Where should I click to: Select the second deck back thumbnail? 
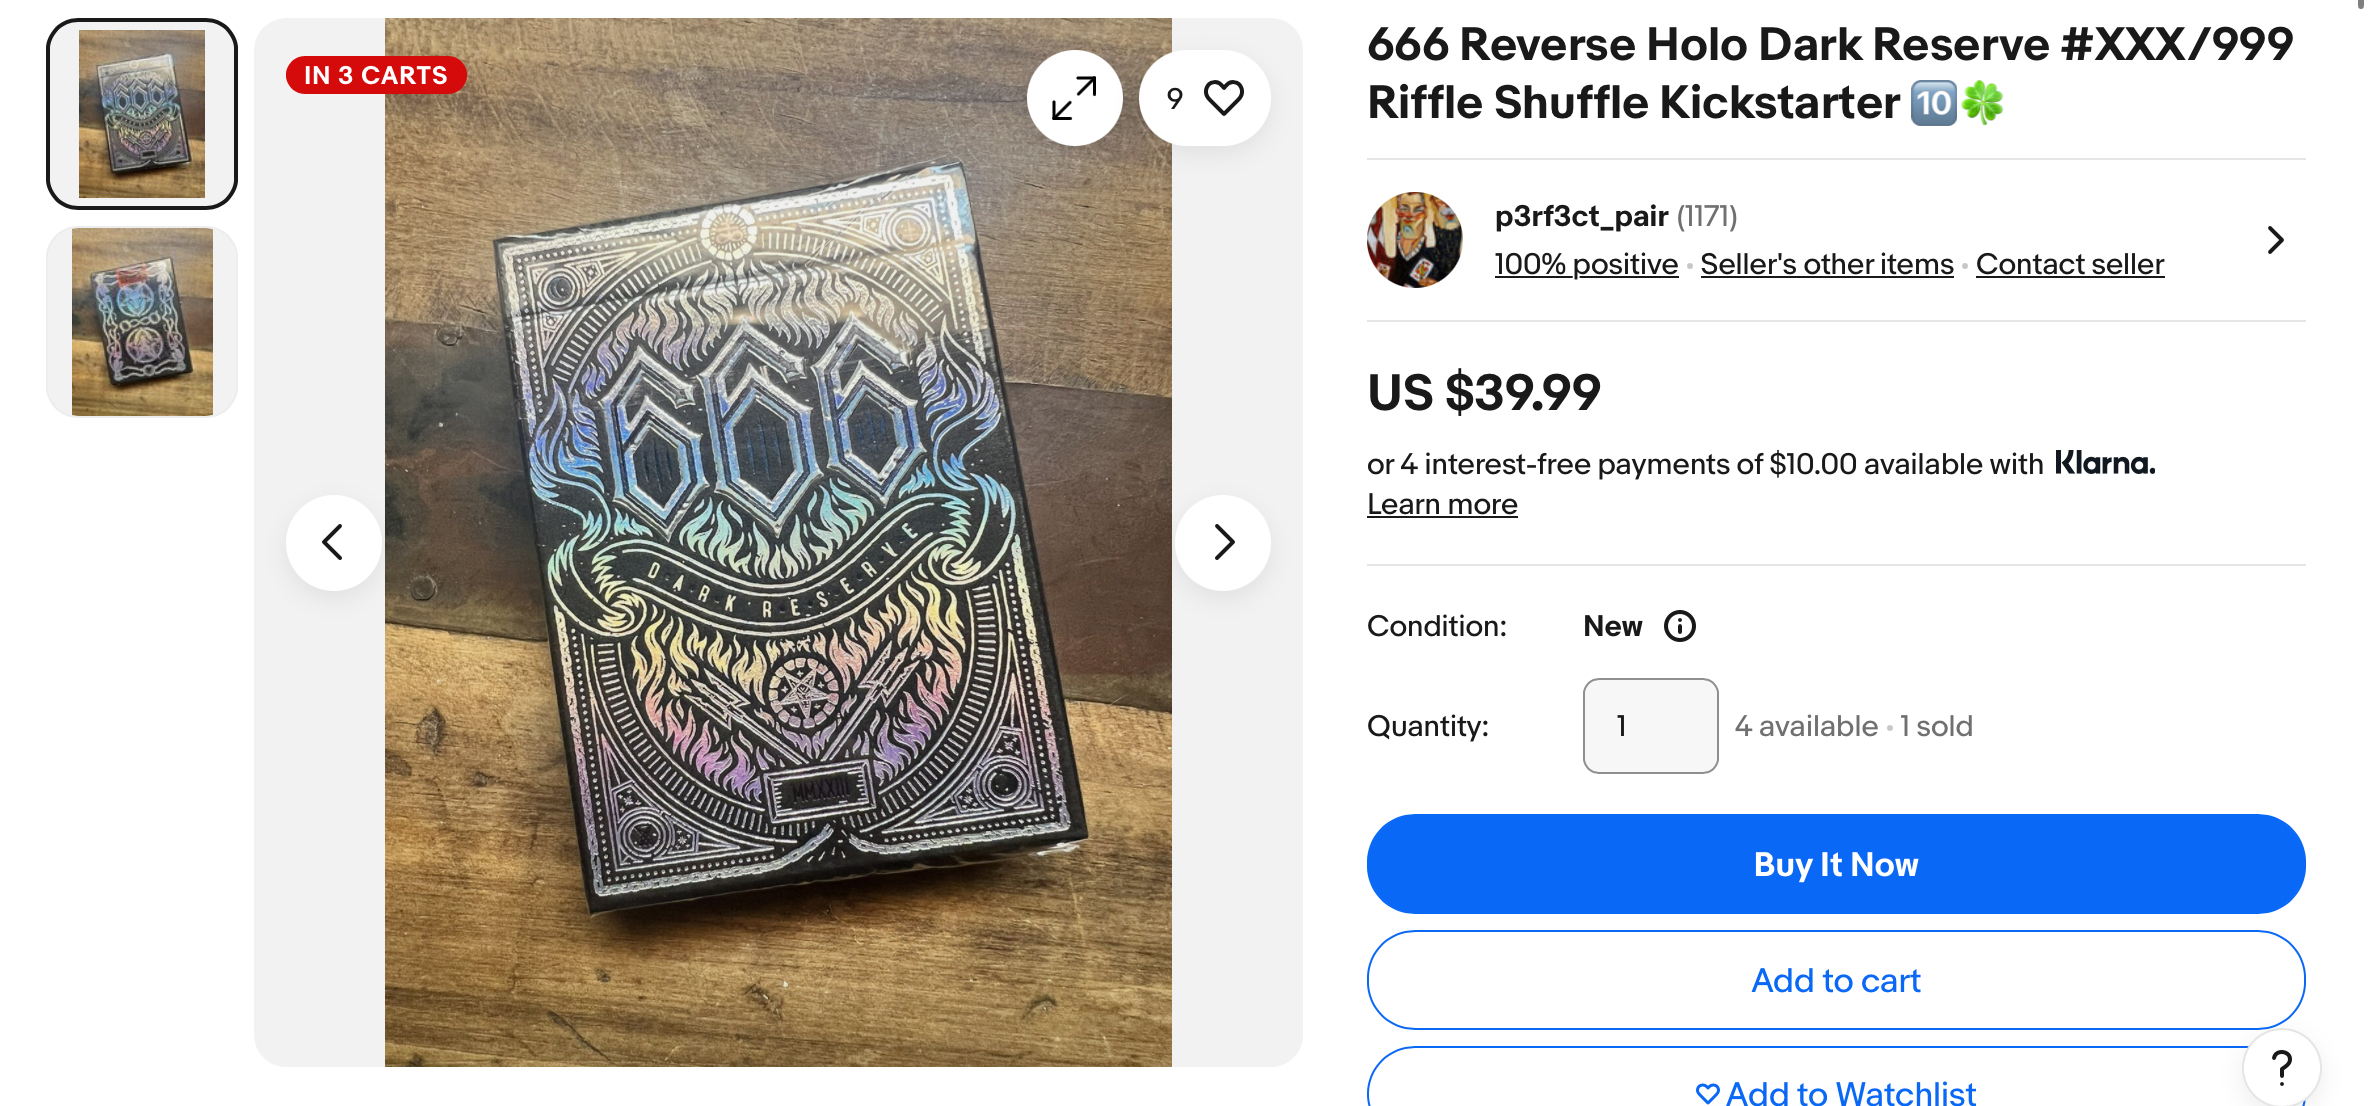[x=142, y=321]
